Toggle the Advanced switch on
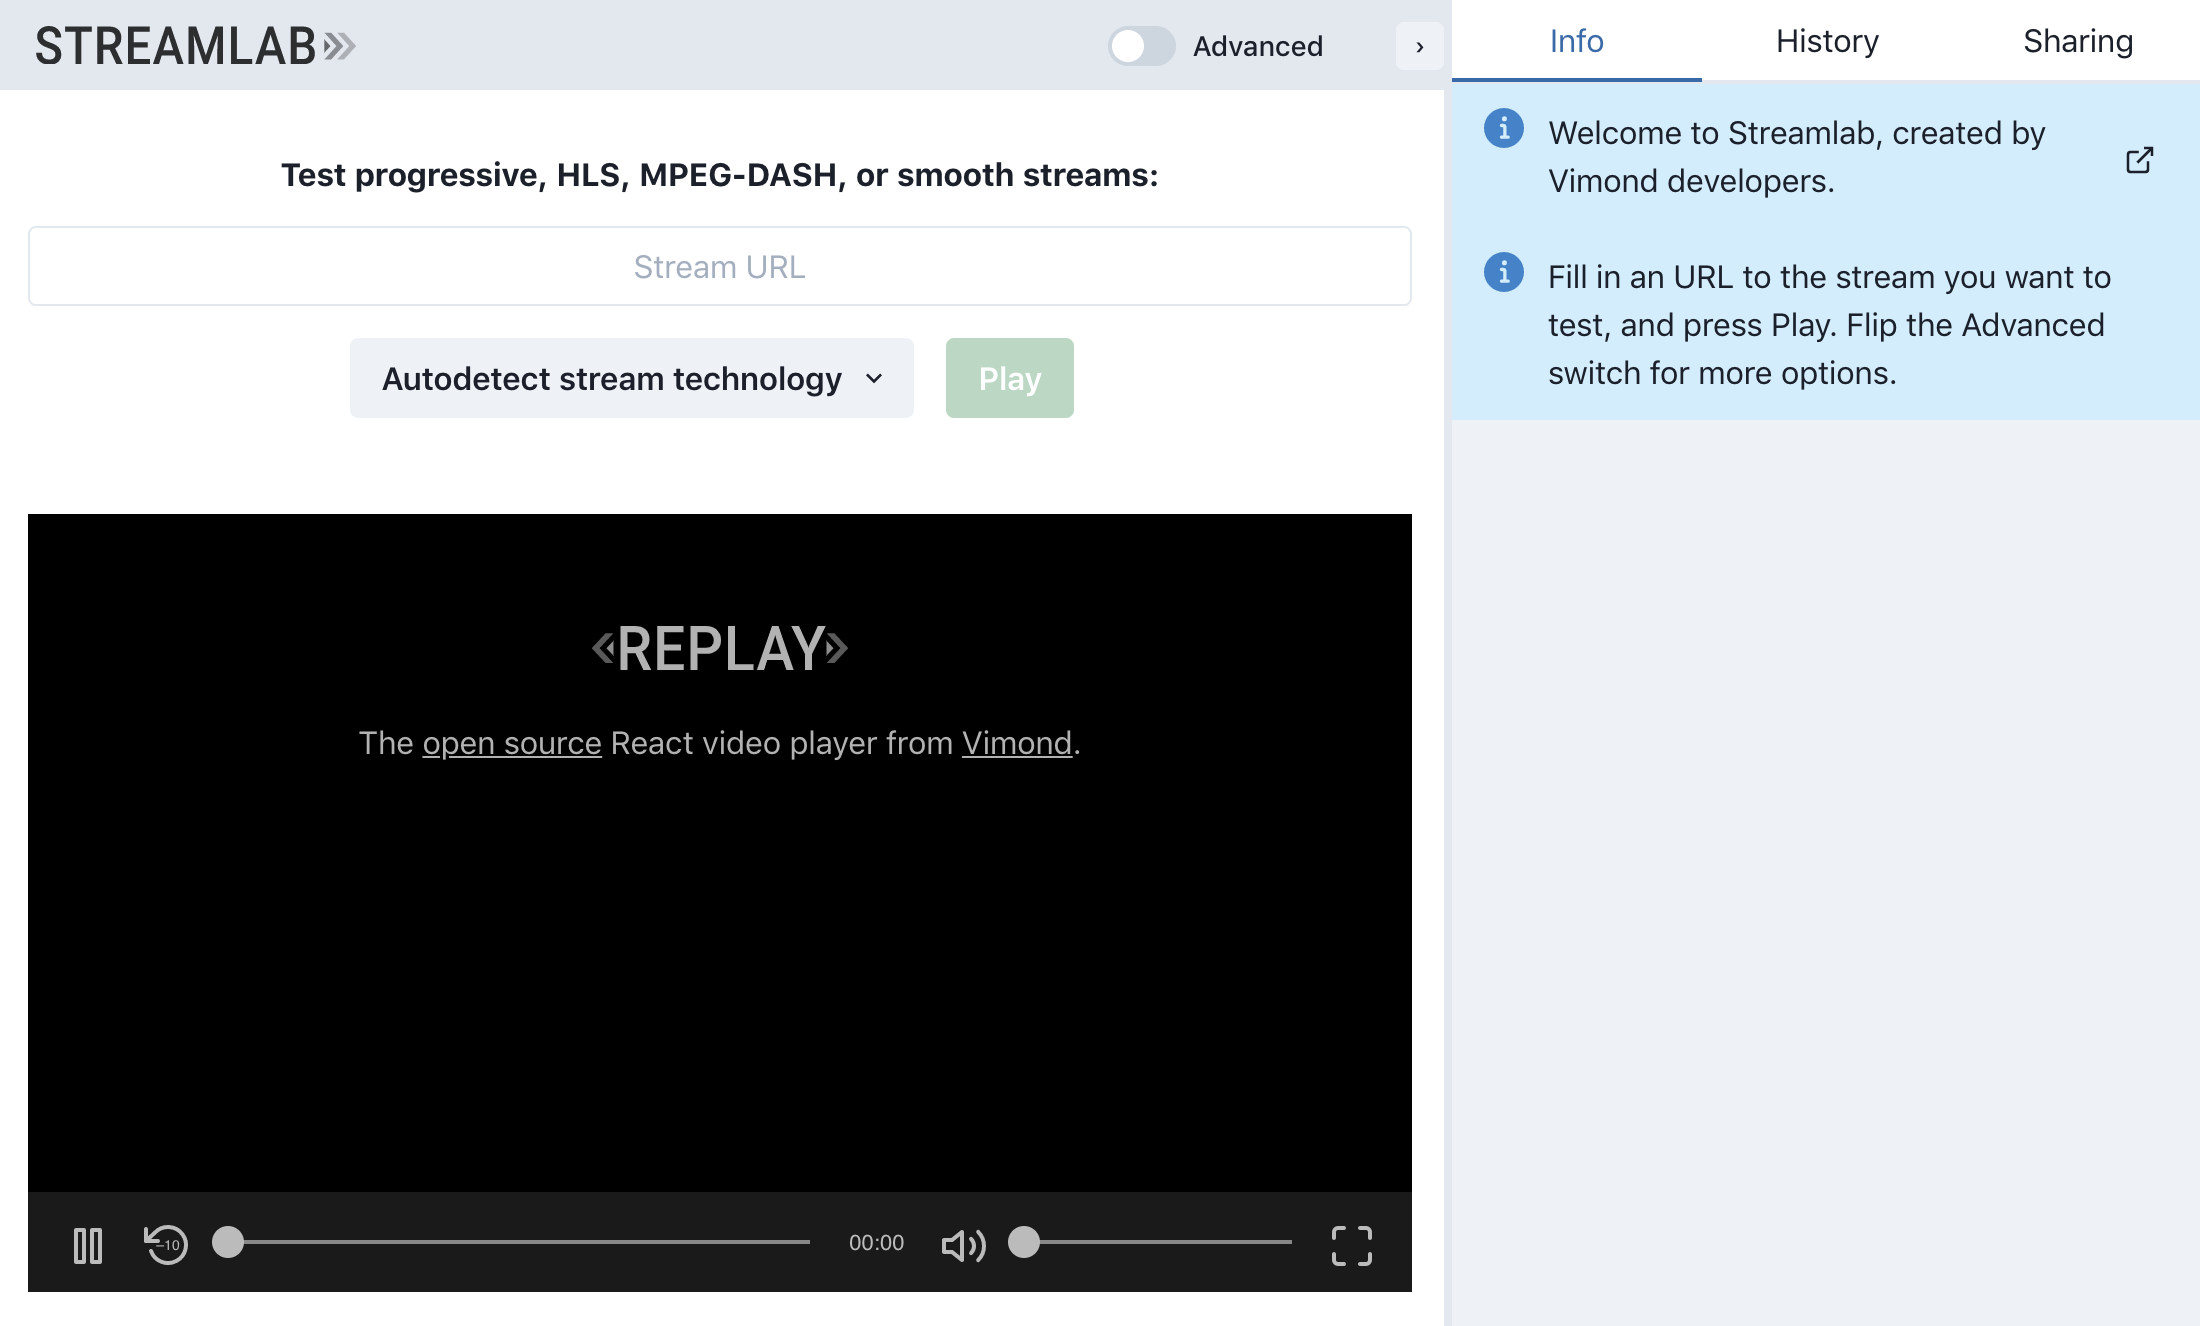 [1141, 46]
